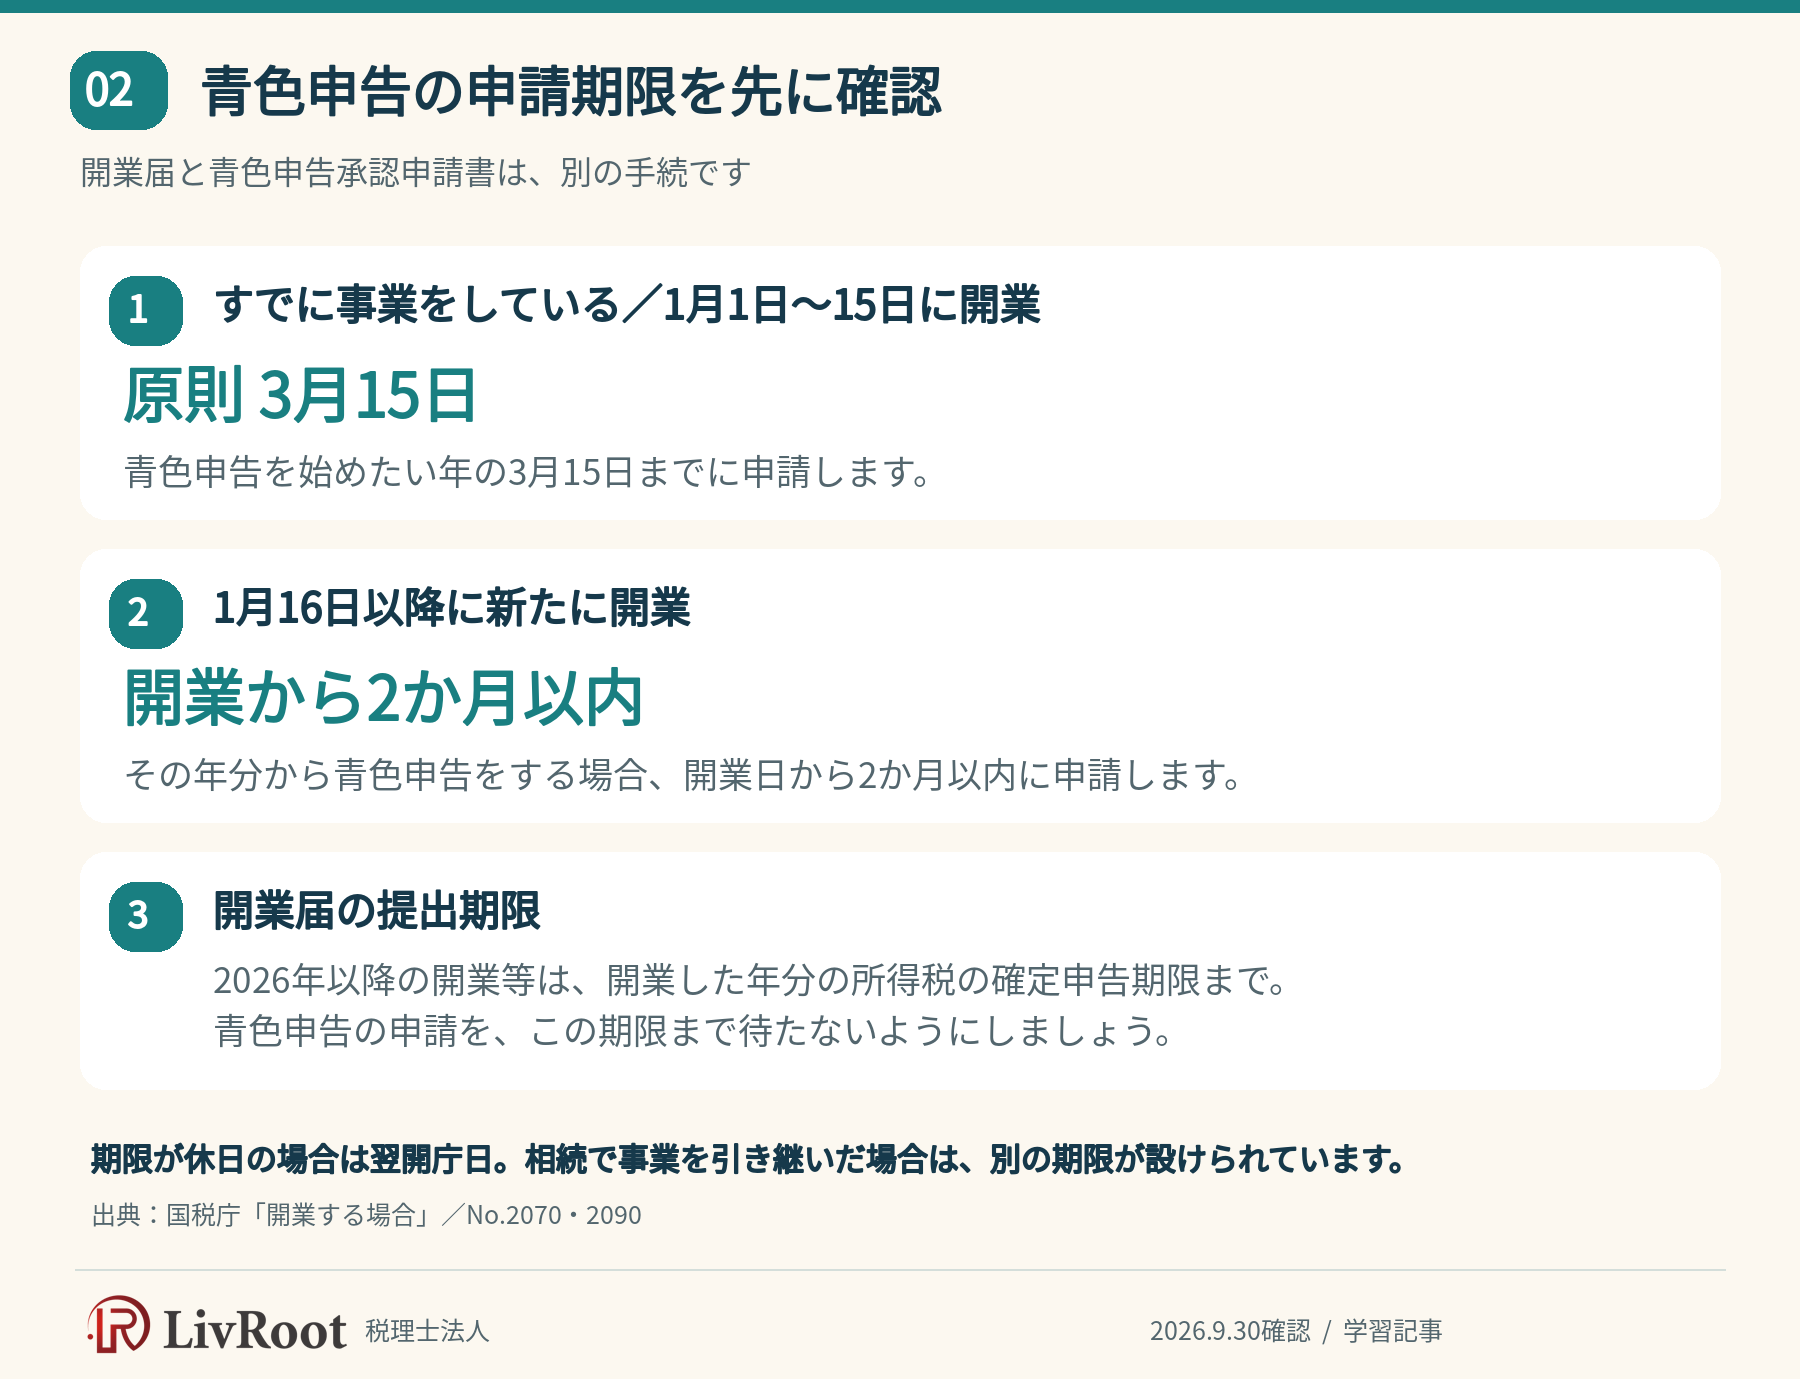The width and height of the screenshot is (1800, 1379).
Task: Click the line "青色申告の申請を、この期限まで待たないようにしましょう。"
Action: coord(694,1030)
